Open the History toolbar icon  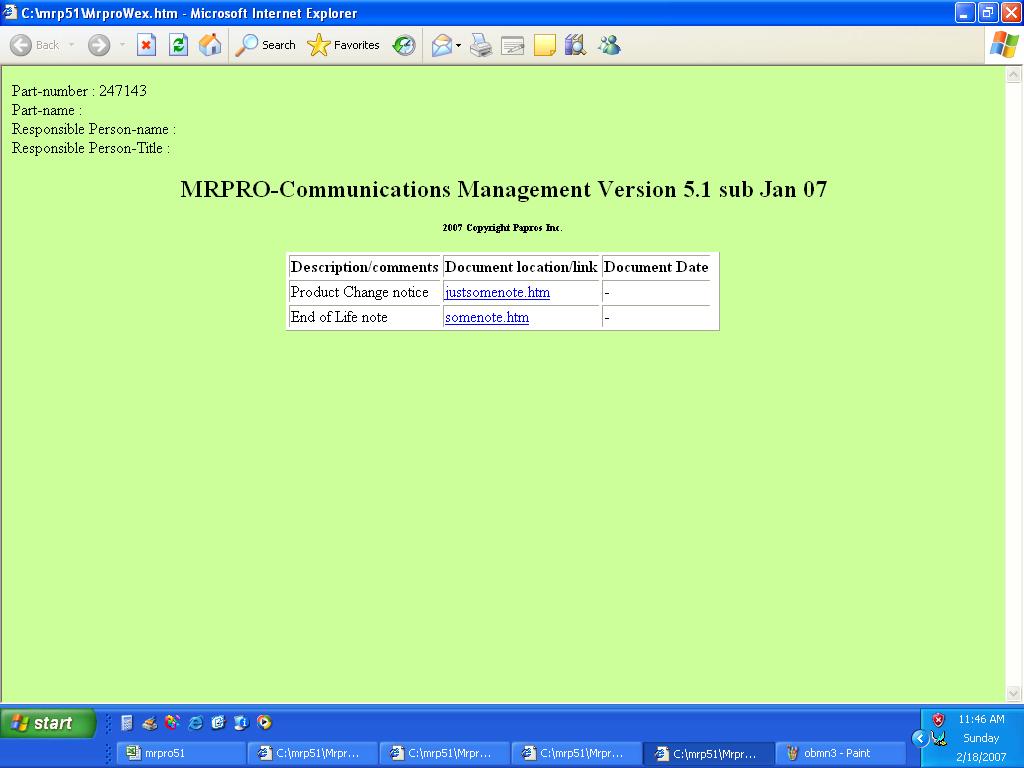[404, 45]
